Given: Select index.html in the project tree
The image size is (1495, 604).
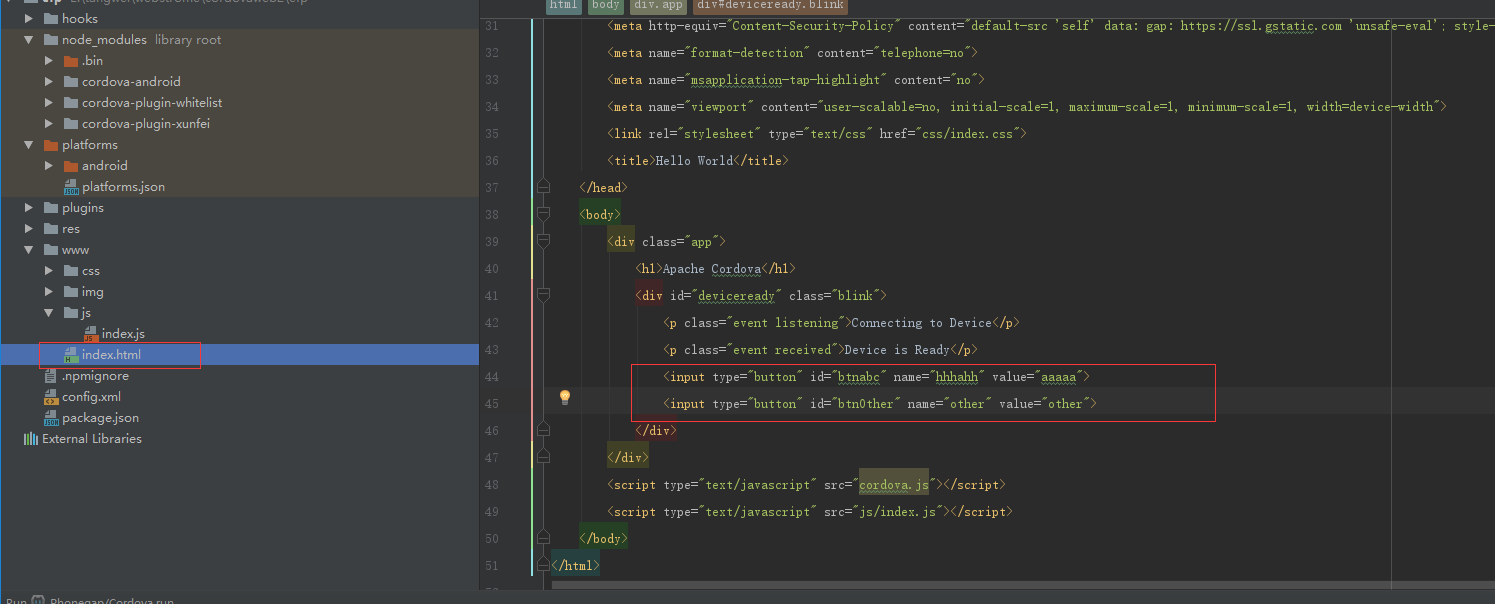Looking at the screenshot, I should [x=111, y=355].
